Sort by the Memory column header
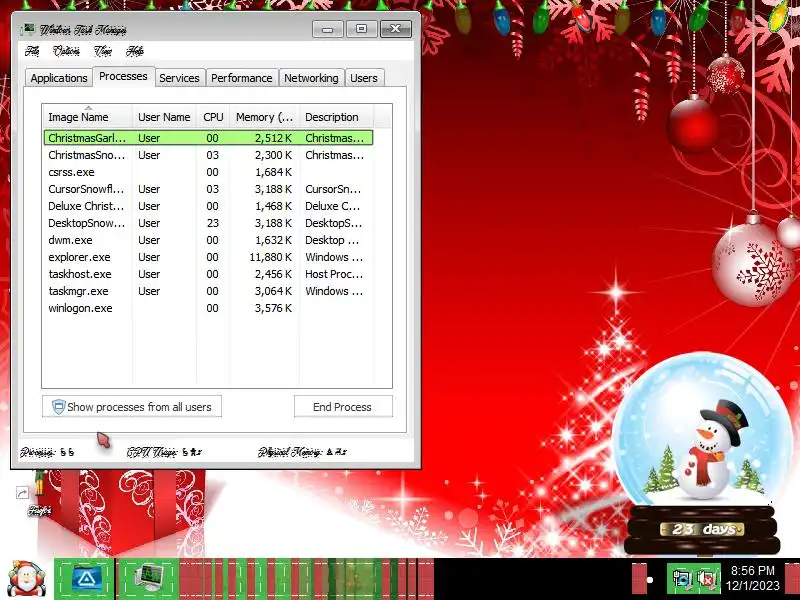The width and height of the screenshot is (800, 600). pos(264,117)
